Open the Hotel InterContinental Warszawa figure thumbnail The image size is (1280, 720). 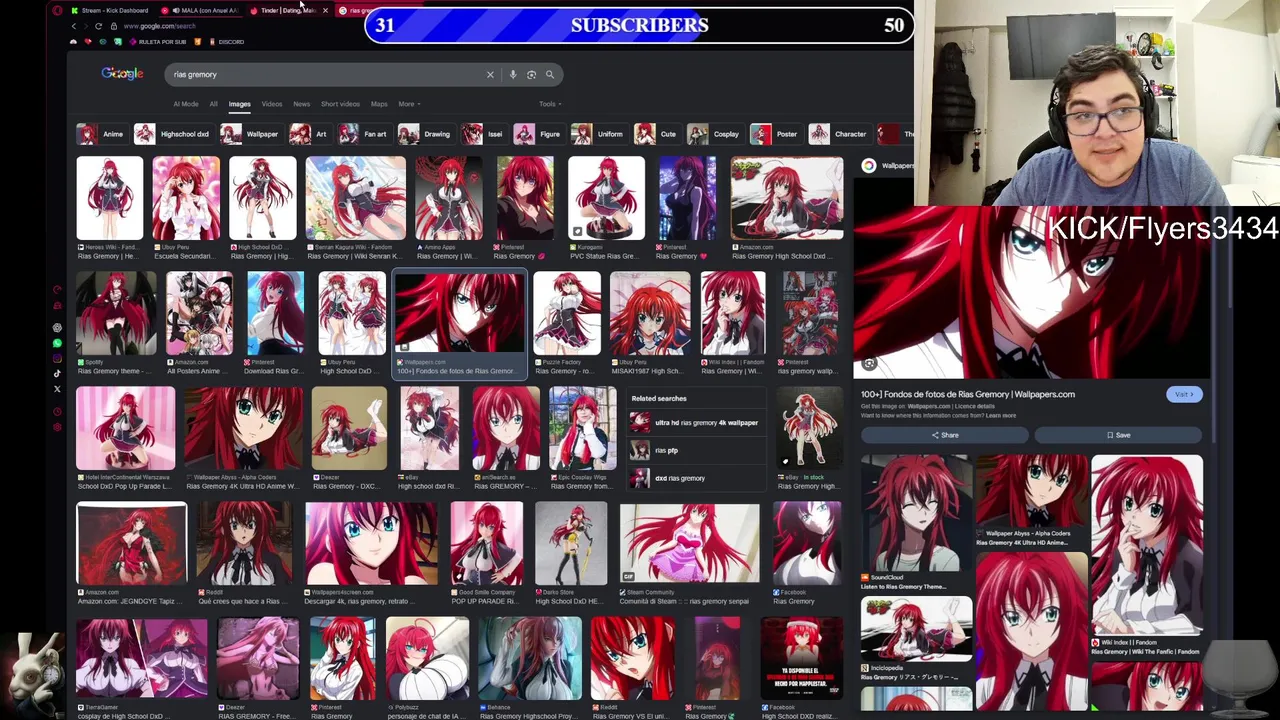[126, 427]
